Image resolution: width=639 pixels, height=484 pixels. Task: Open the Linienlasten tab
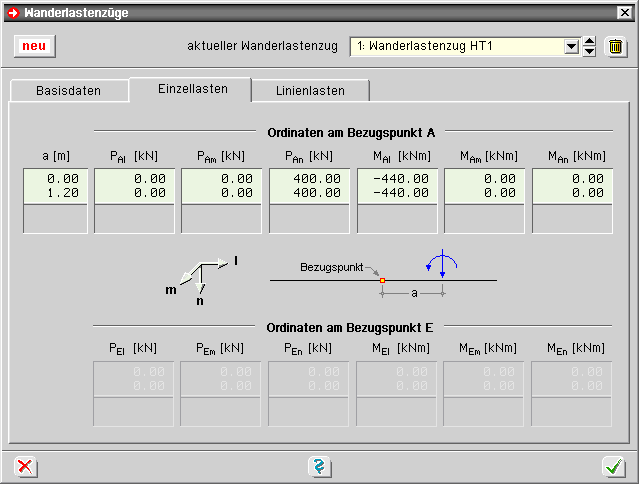pos(311,90)
